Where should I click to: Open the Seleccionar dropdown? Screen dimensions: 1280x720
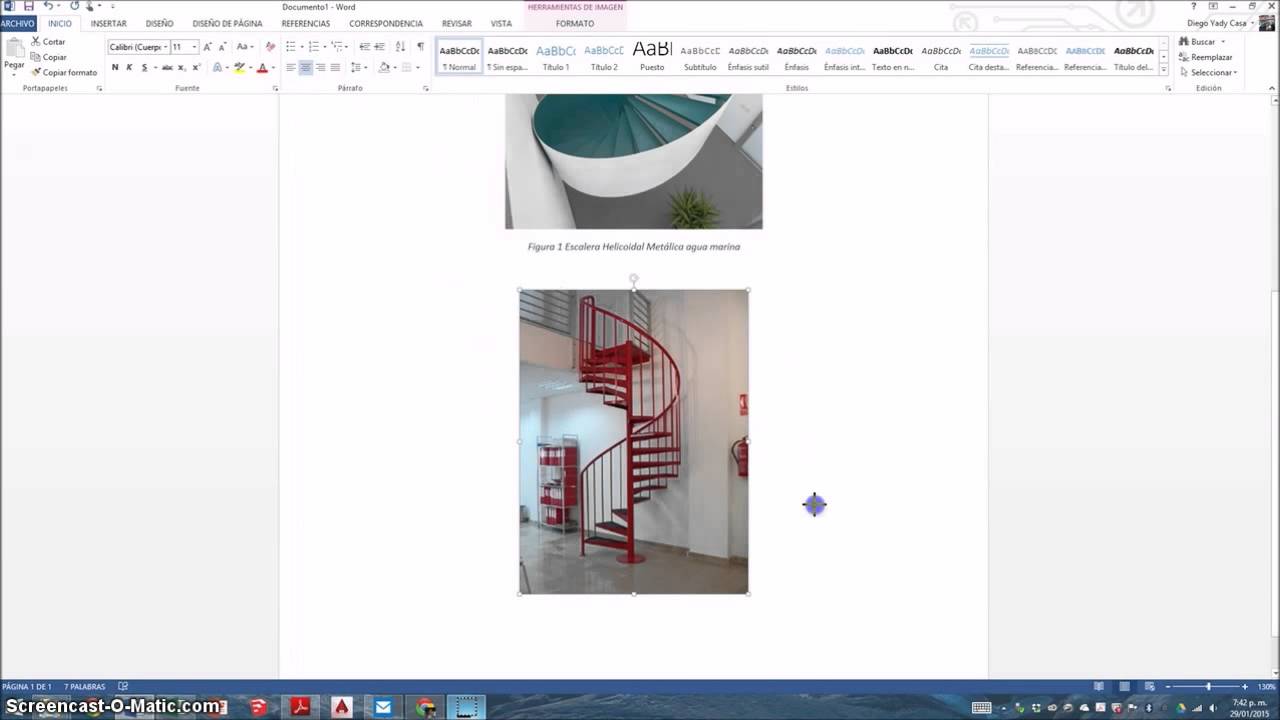click(1208, 72)
